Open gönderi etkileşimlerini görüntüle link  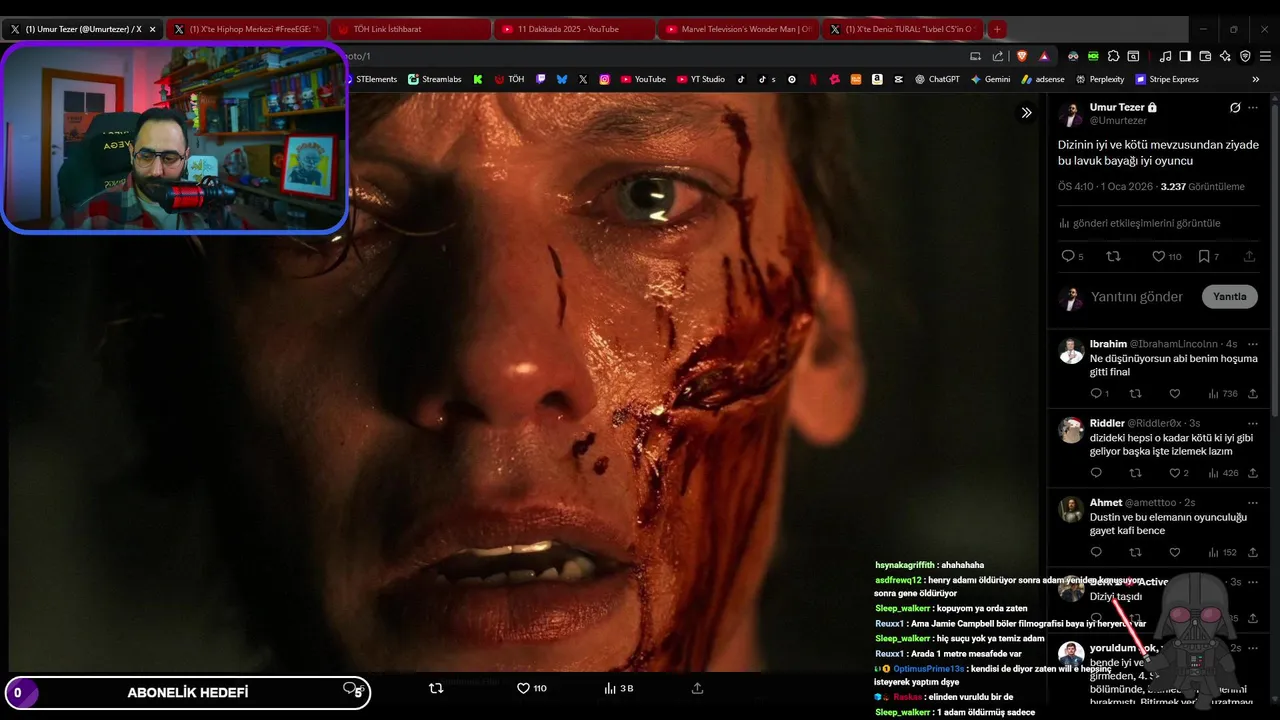tap(1139, 223)
